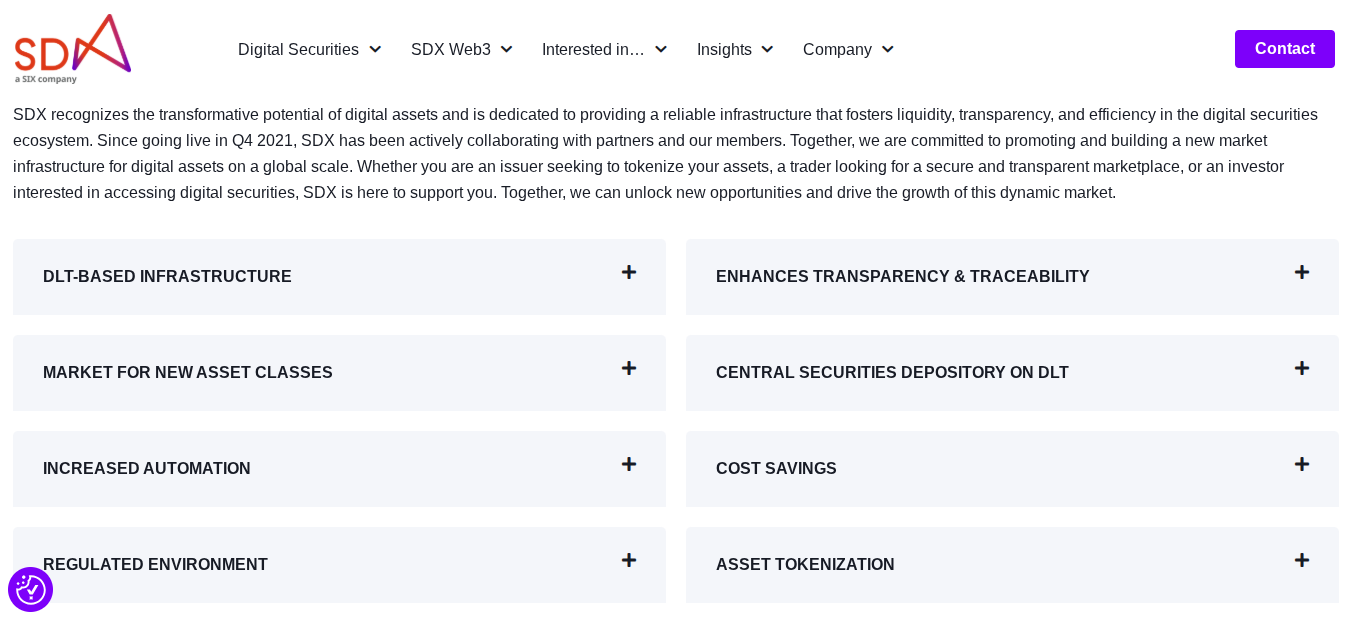1358x624 pixels.
Task: Click plus icon beside Regulated Environment
Action: (629, 561)
